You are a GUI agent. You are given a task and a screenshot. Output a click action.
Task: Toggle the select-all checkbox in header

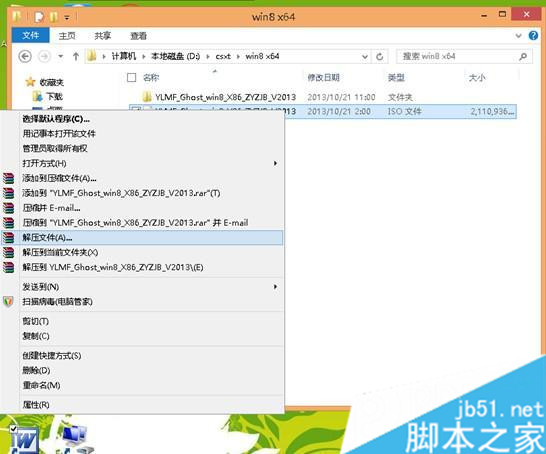click(x=131, y=77)
